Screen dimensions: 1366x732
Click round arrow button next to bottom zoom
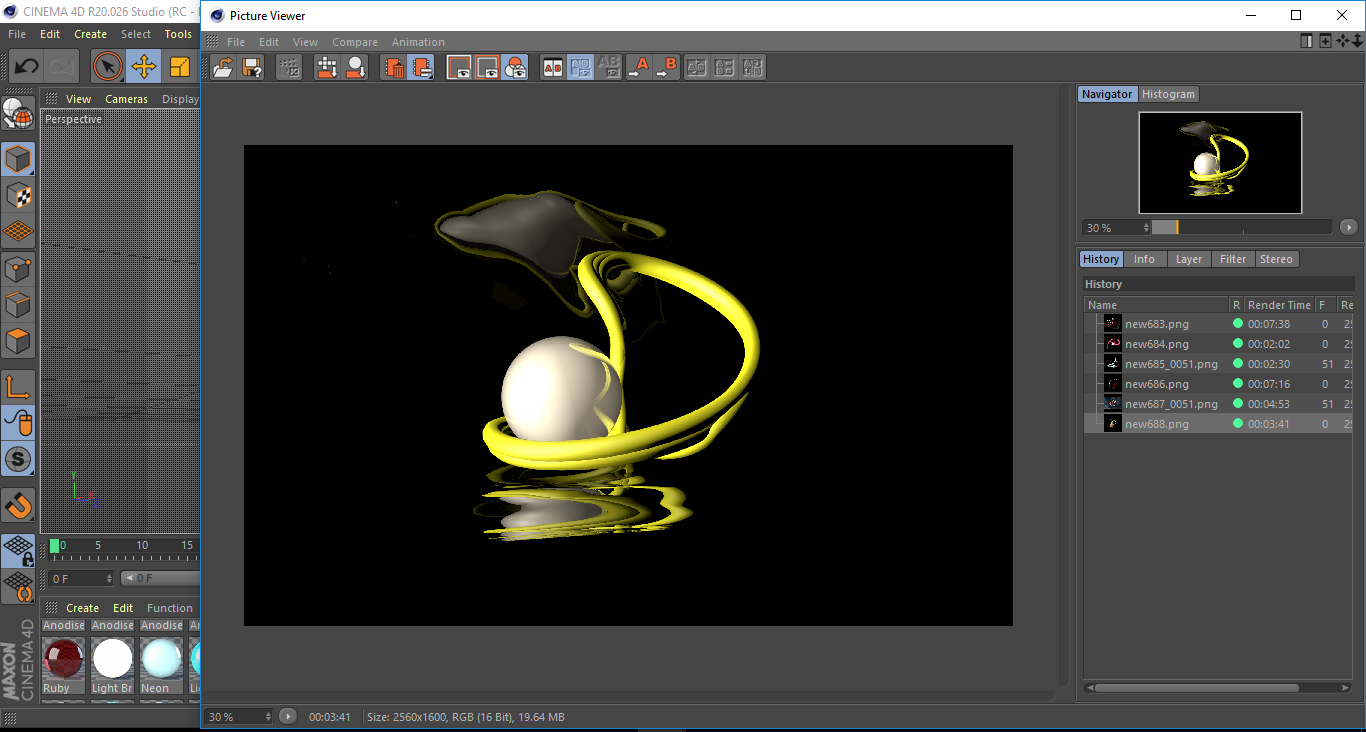tap(288, 716)
